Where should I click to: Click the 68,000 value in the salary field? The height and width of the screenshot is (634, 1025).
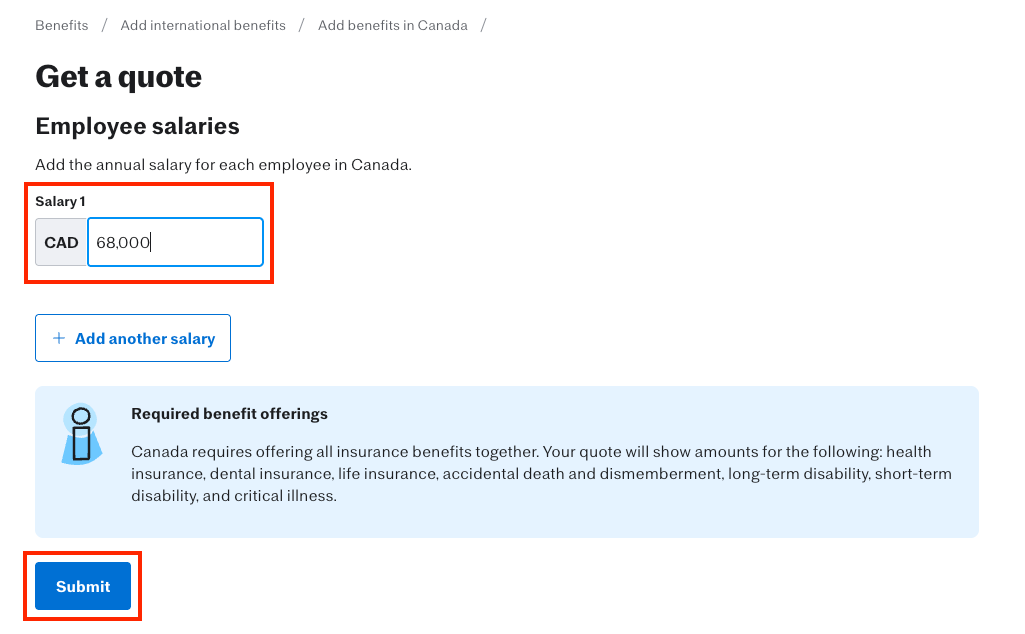point(123,242)
